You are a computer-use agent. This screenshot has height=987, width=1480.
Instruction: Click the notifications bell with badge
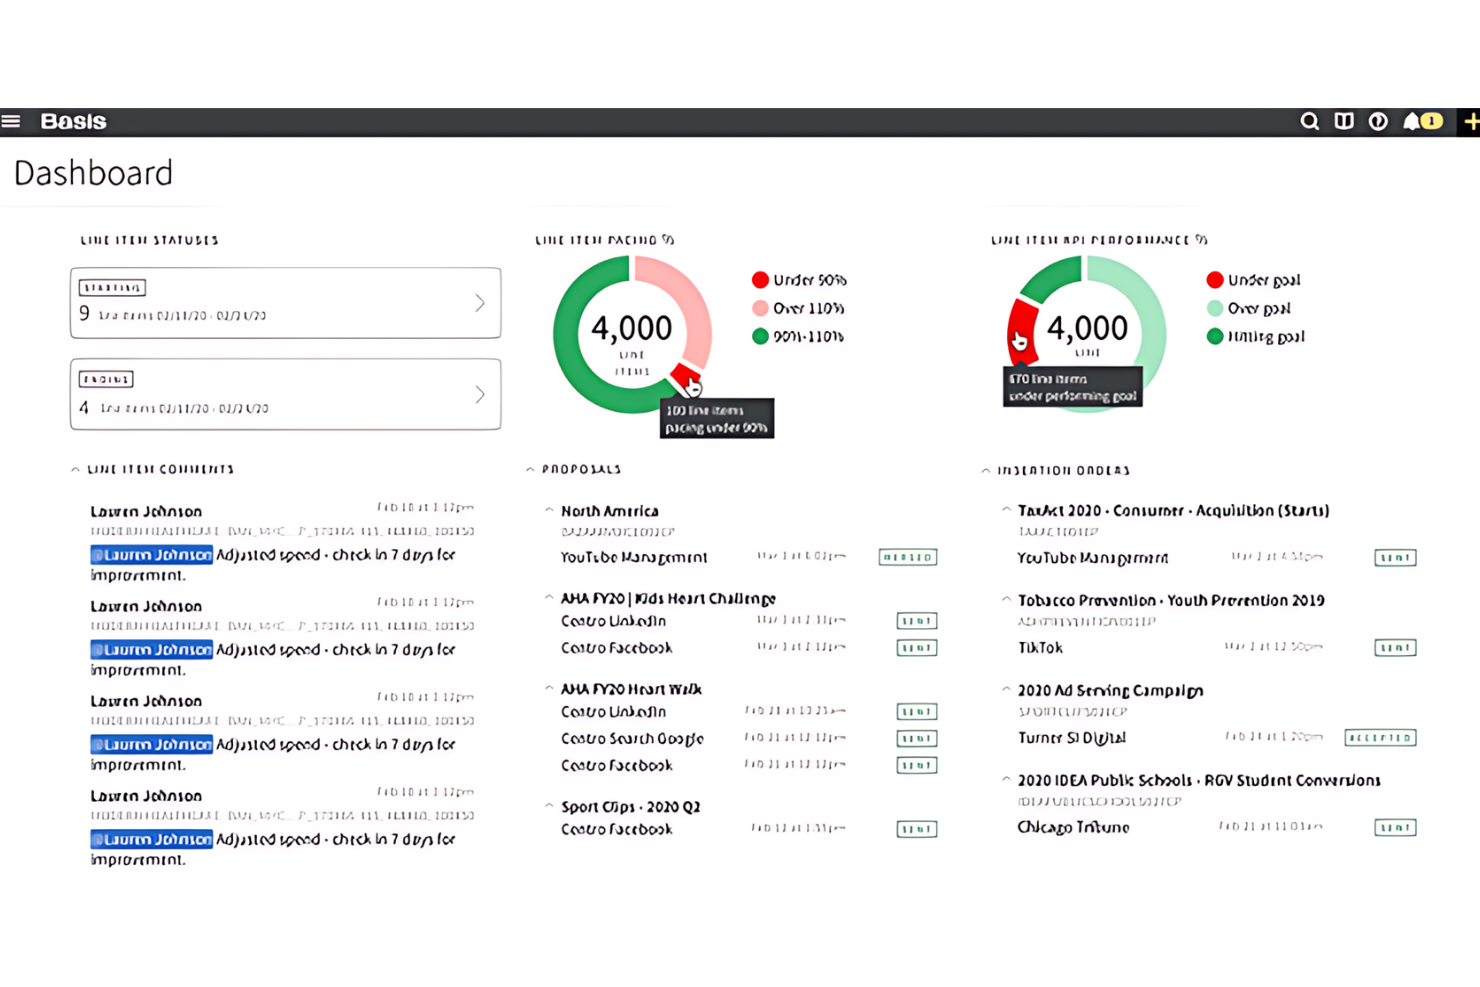(x=1411, y=121)
